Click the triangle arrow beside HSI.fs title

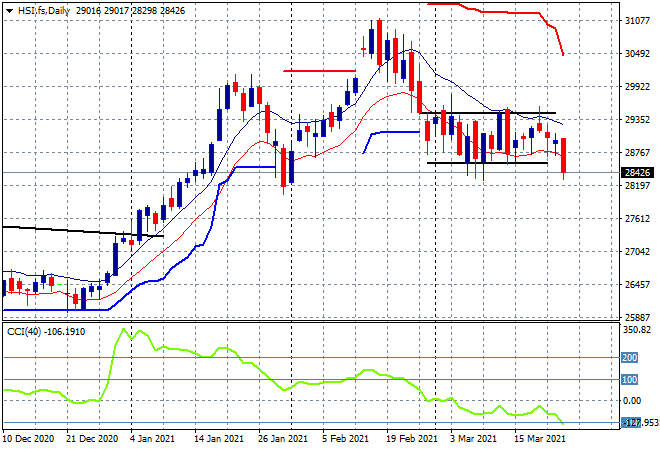(x=9, y=11)
